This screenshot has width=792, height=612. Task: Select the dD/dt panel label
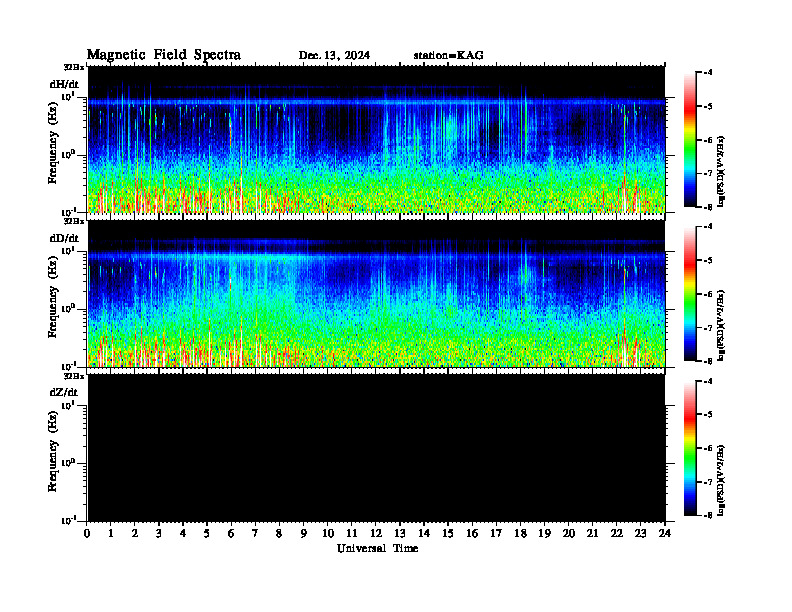[64, 238]
